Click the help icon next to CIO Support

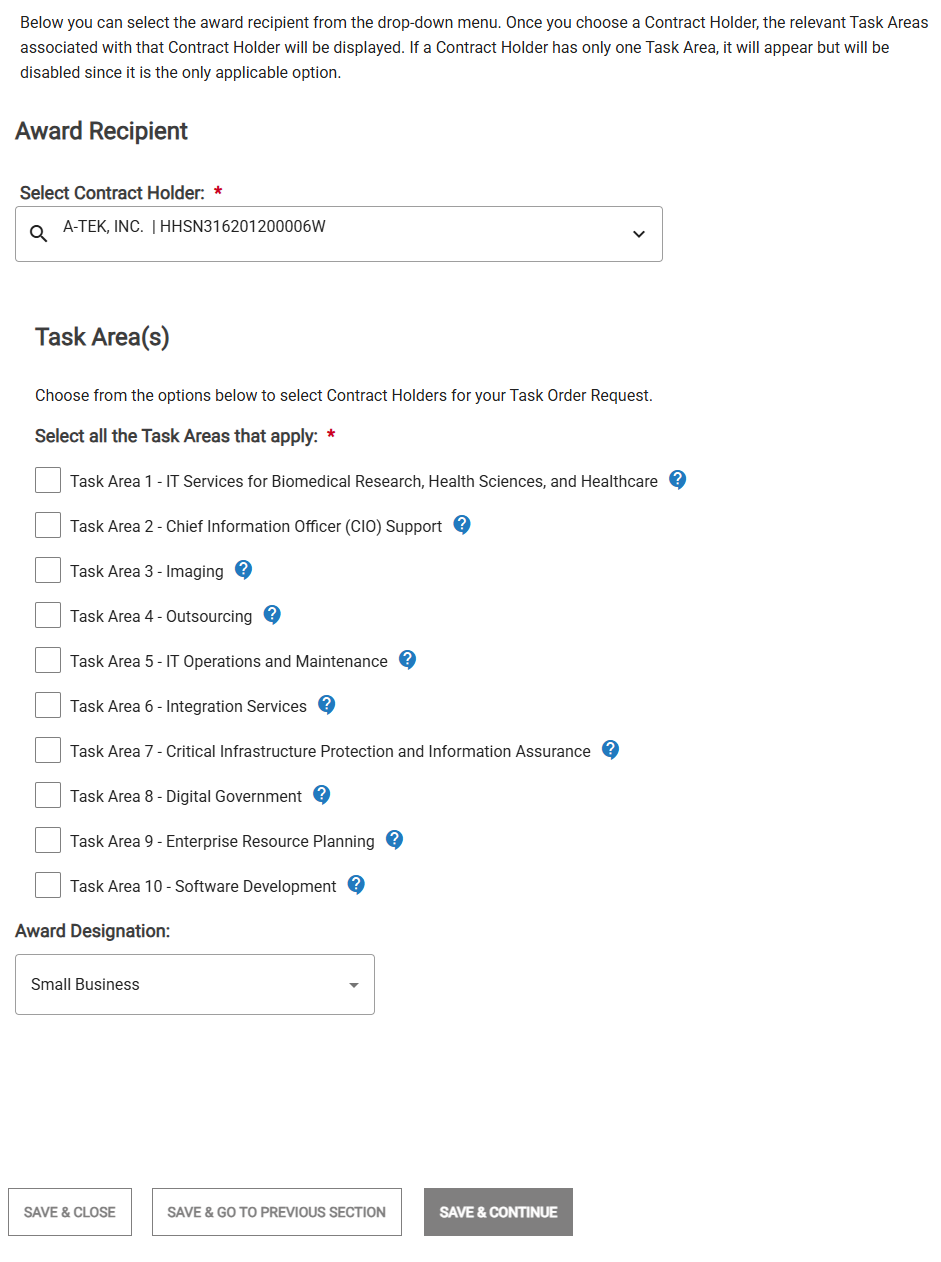coord(462,525)
